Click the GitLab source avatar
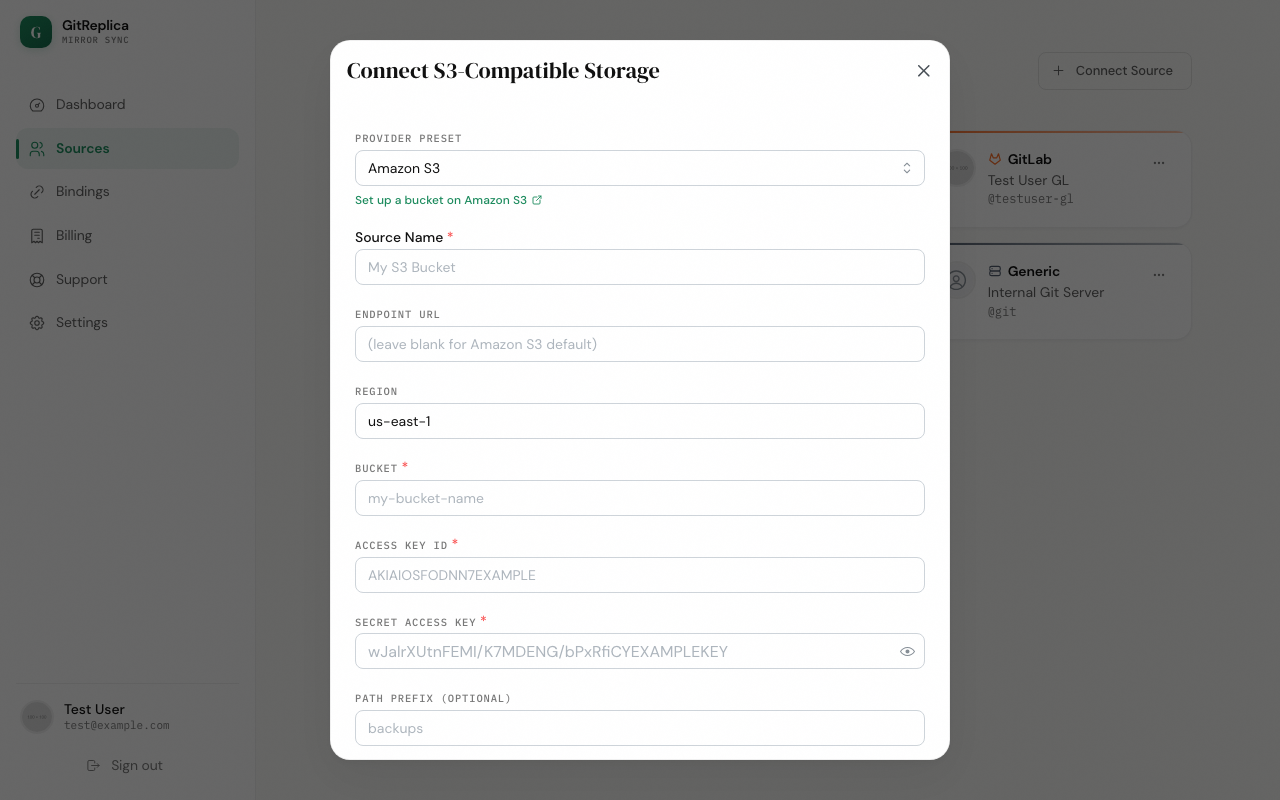 958,168
